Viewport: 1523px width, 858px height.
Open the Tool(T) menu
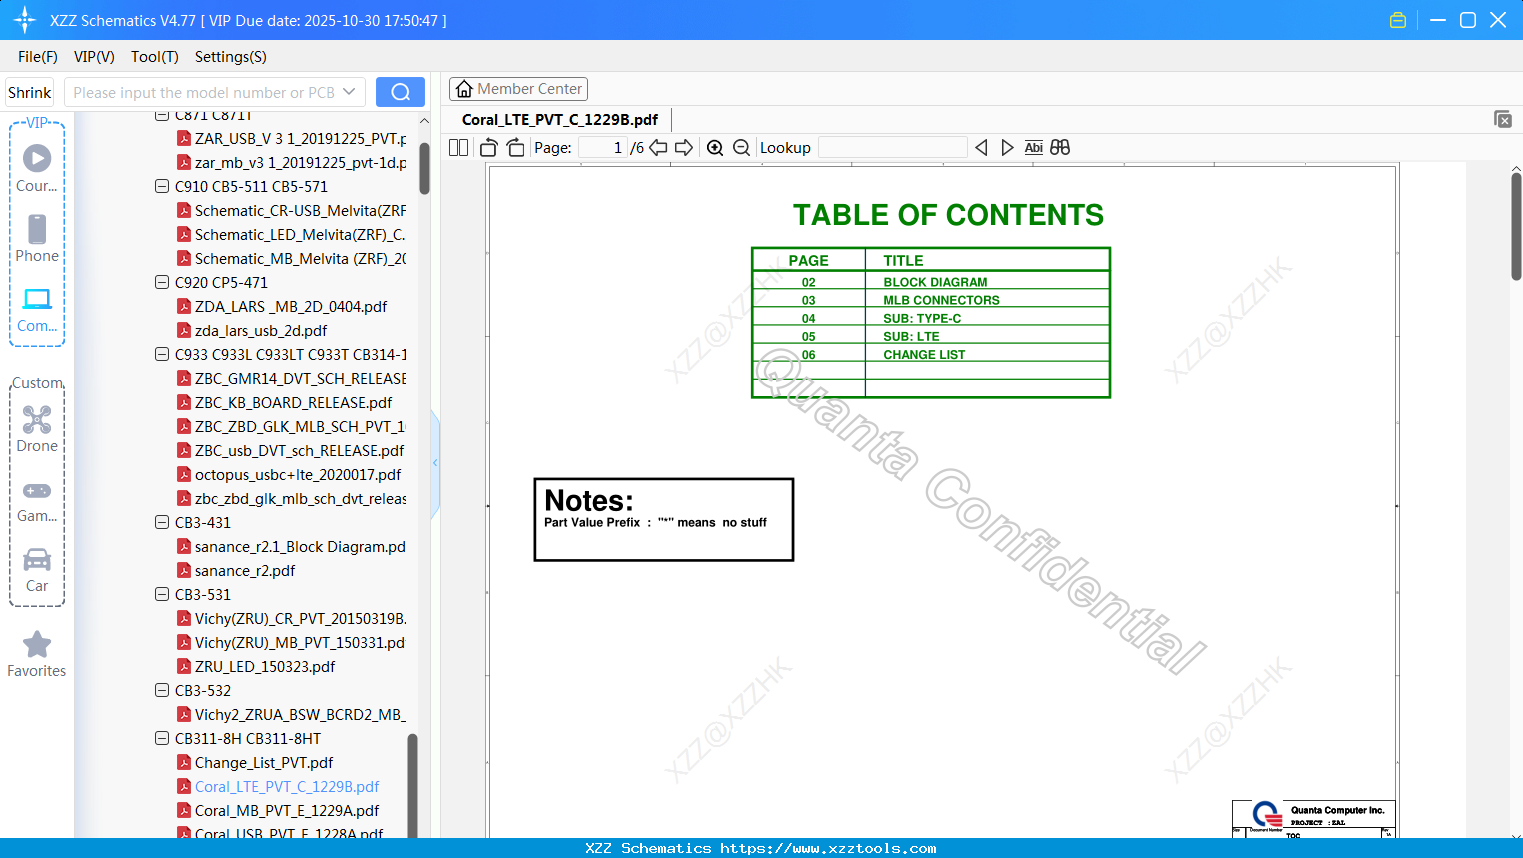pyautogui.click(x=155, y=57)
